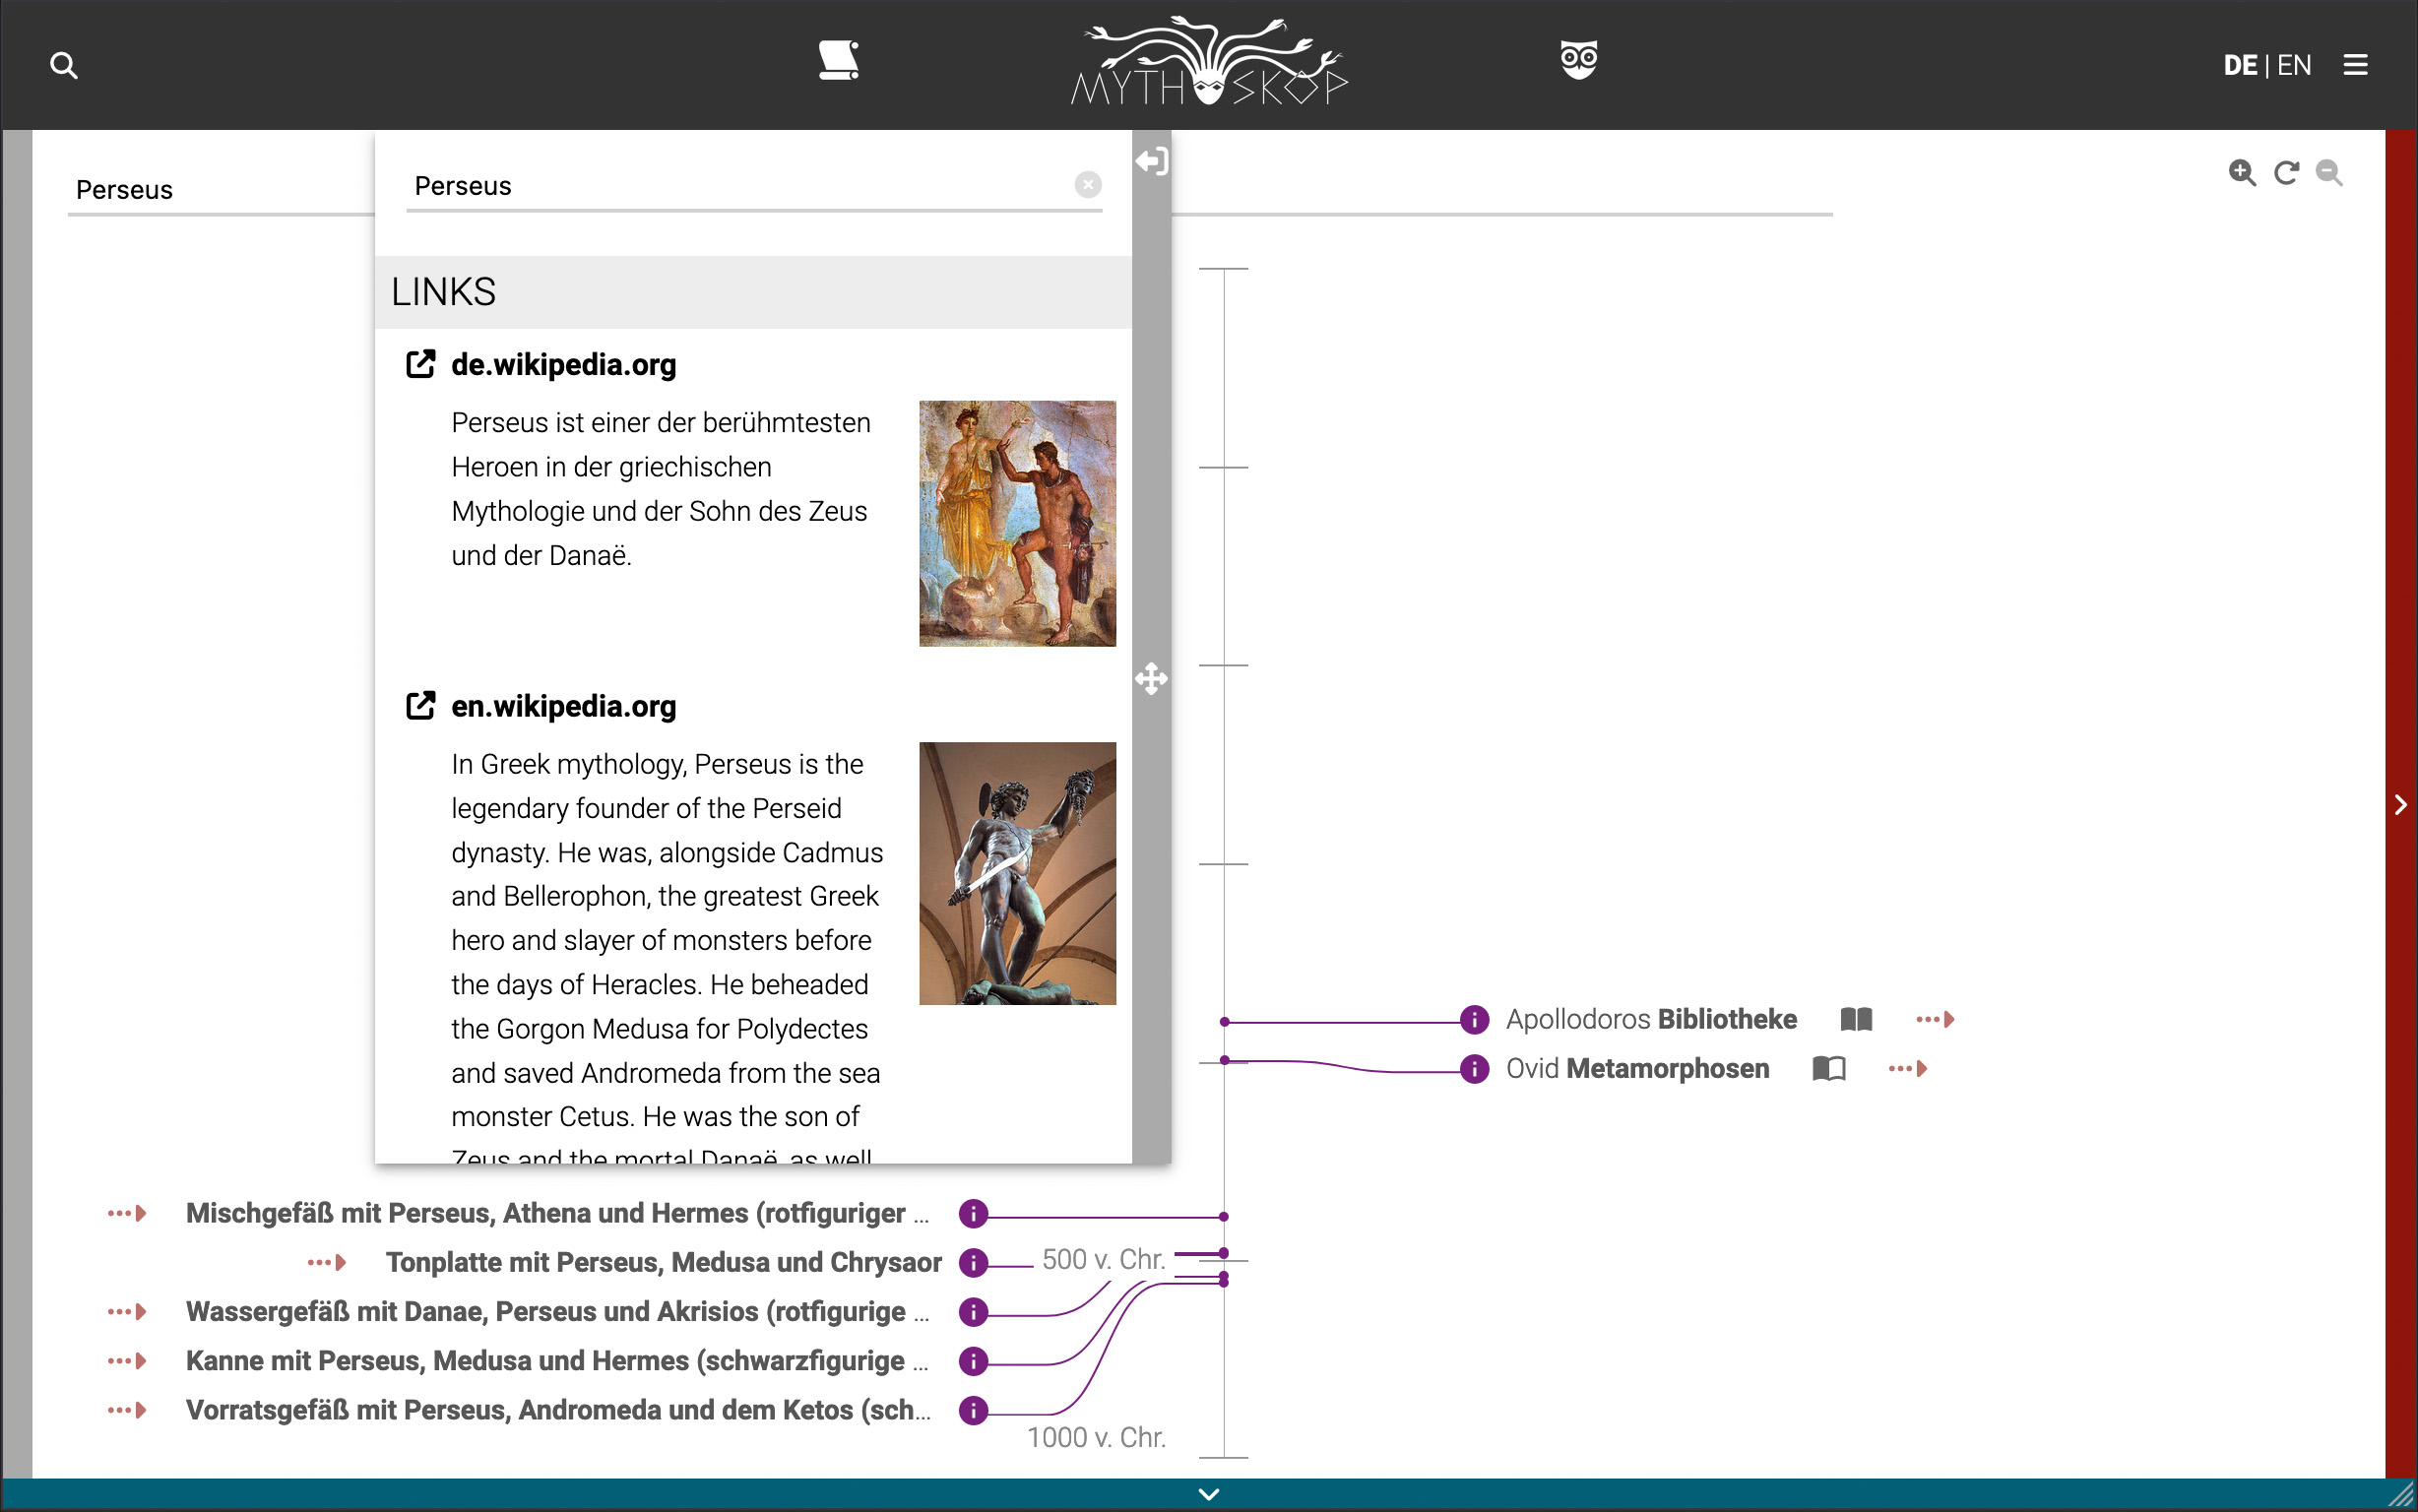This screenshot has height=1512, width=2418.
Task: Show info for Ovid Metamorphosen
Action: [x=1474, y=1068]
